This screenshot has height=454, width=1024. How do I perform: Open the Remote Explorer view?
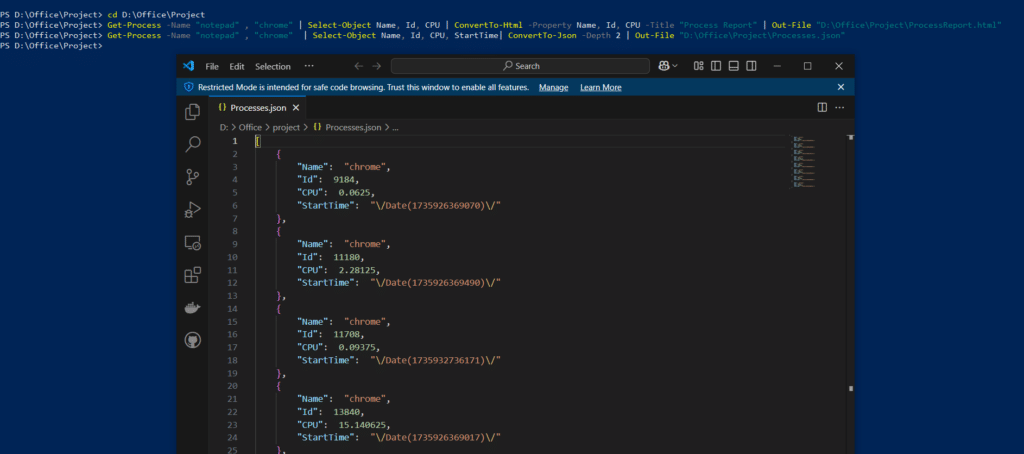click(193, 243)
